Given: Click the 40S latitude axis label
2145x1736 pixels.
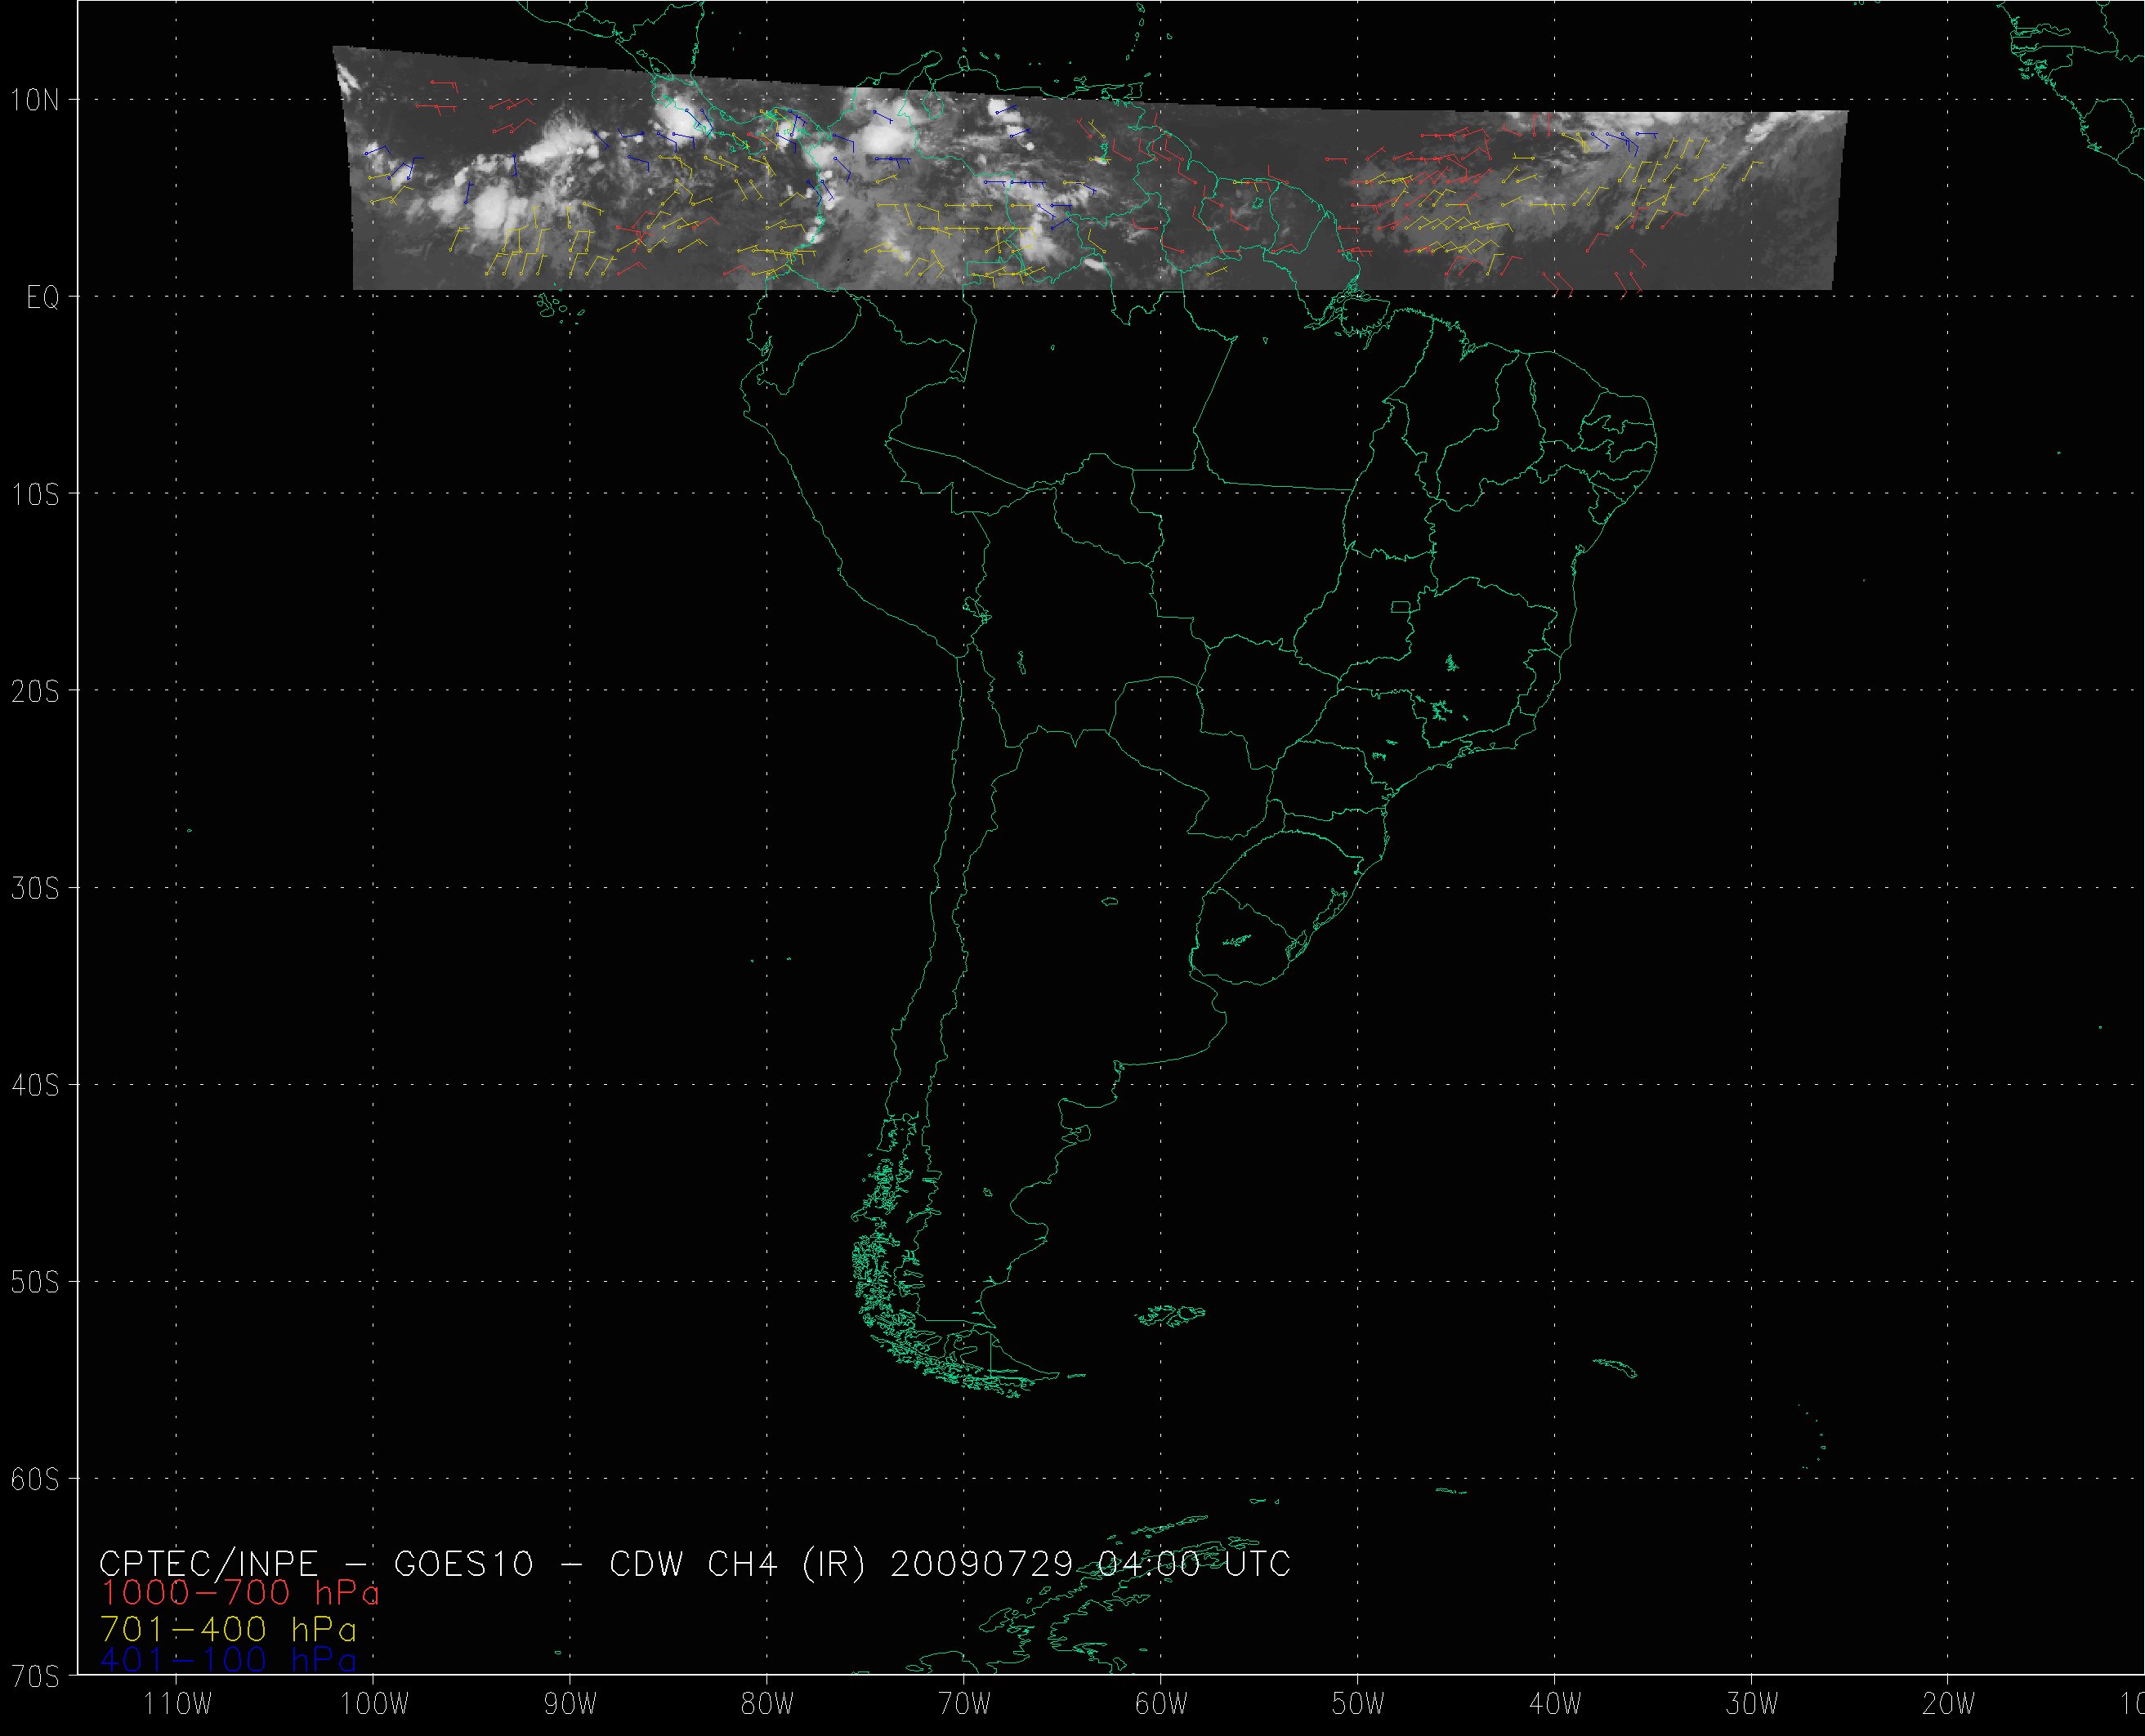Looking at the screenshot, I should pyautogui.click(x=35, y=1085).
